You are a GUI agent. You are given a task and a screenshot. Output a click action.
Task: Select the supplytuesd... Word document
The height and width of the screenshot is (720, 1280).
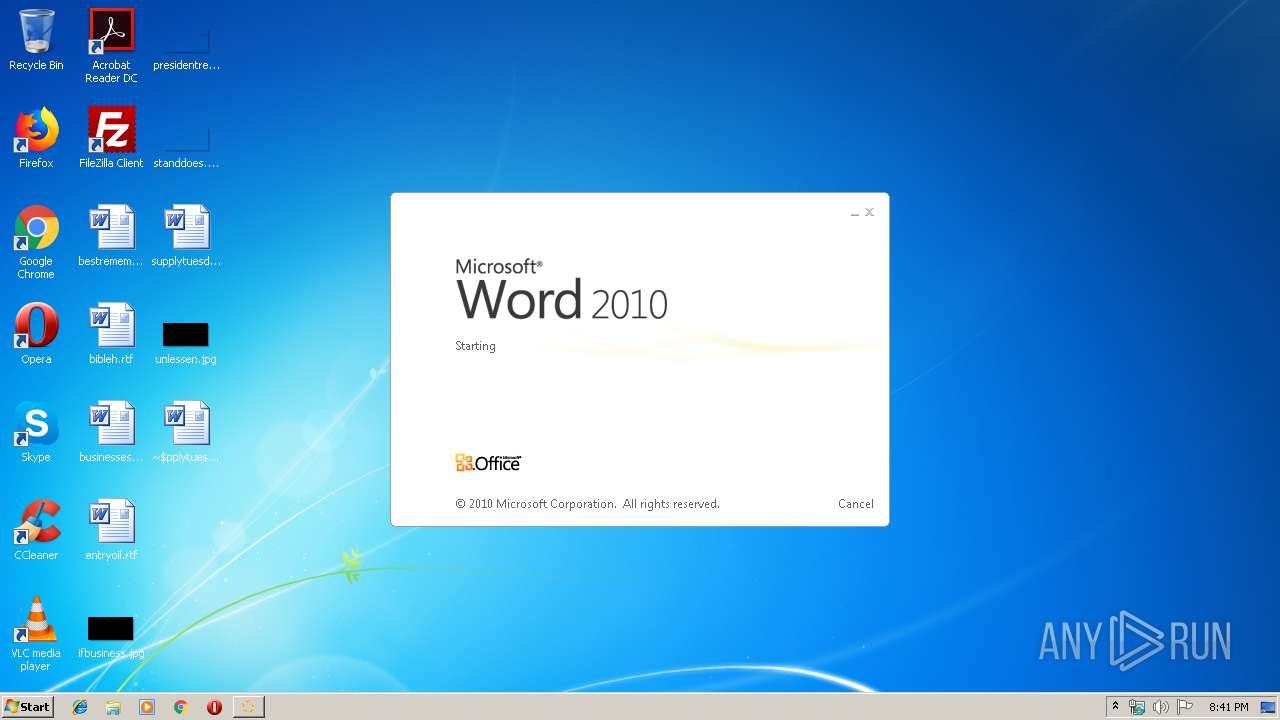(x=186, y=236)
